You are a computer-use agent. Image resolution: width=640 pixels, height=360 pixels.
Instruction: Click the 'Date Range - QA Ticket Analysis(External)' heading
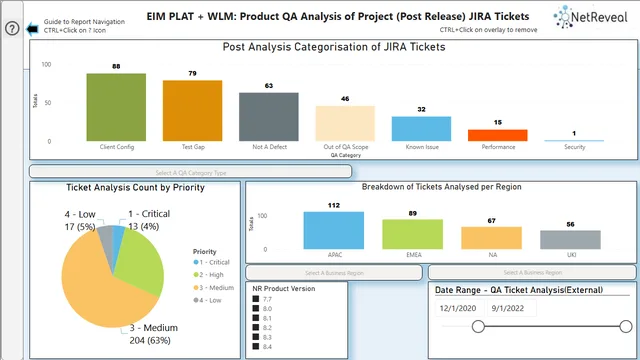(x=519, y=290)
